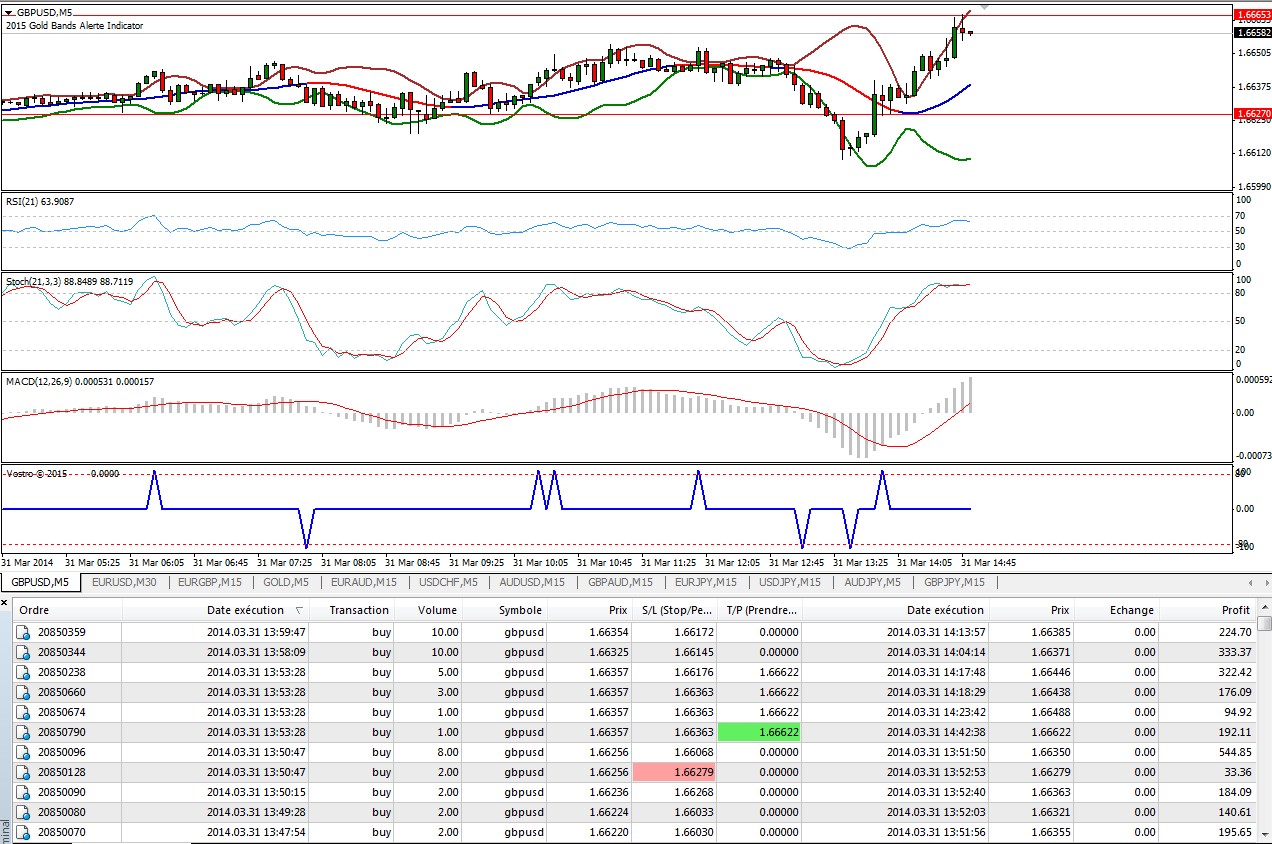Click the chart shift gray triangle marker
The height and width of the screenshot is (844, 1272).
(983, 6)
